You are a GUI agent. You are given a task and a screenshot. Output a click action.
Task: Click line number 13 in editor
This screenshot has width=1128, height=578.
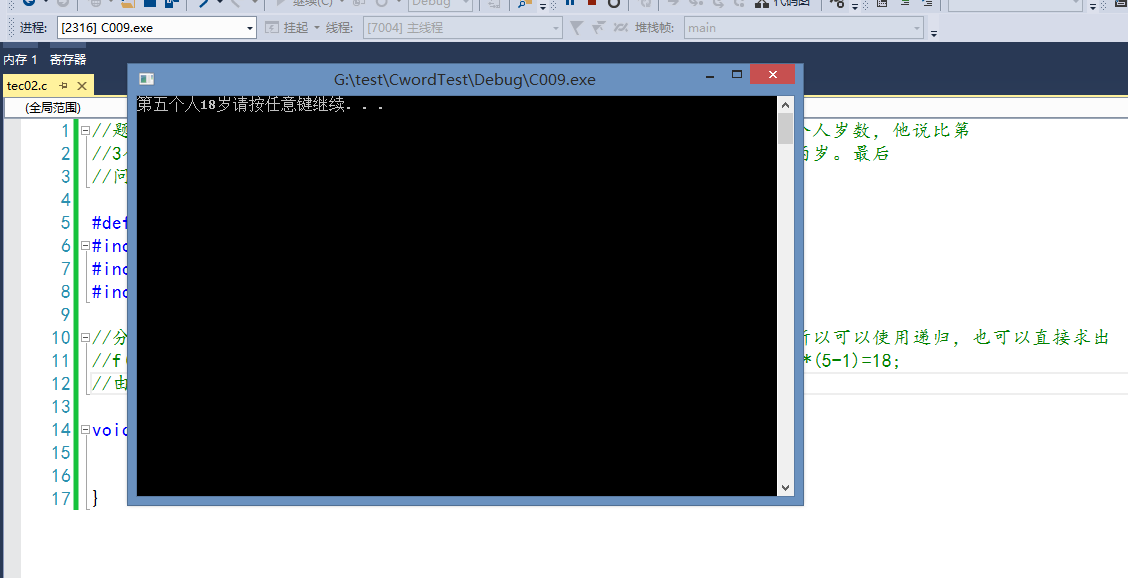click(60, 407)
